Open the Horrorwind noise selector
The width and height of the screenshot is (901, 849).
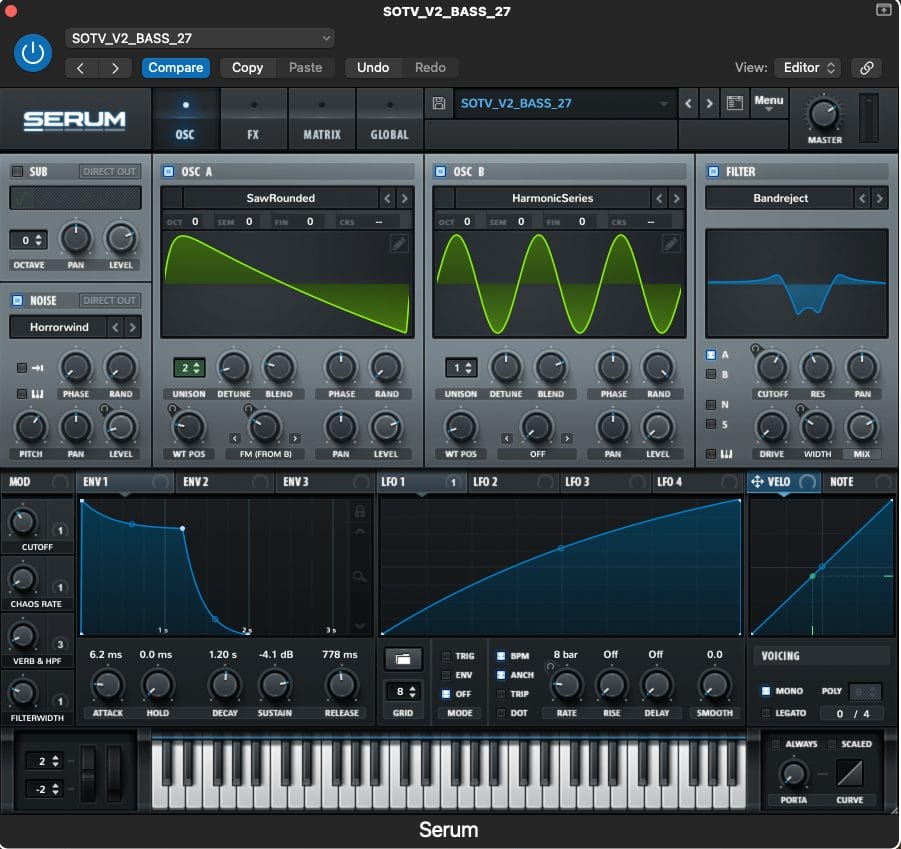59,327
